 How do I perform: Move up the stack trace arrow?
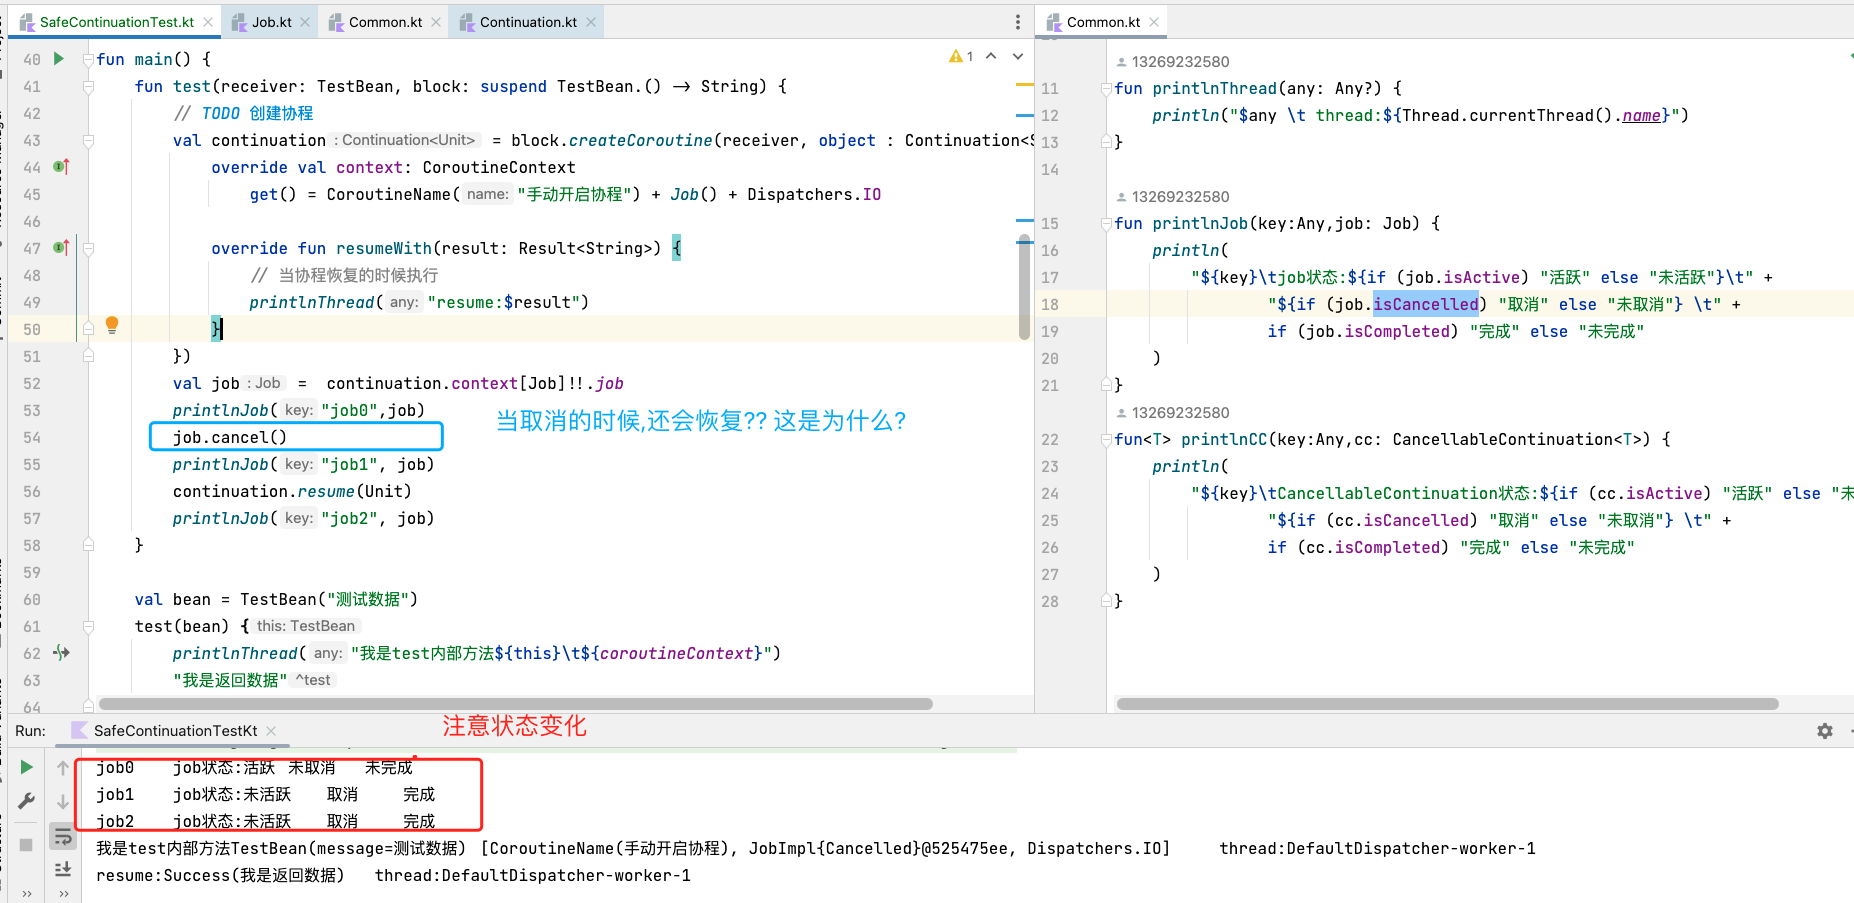tap(63, 768)
